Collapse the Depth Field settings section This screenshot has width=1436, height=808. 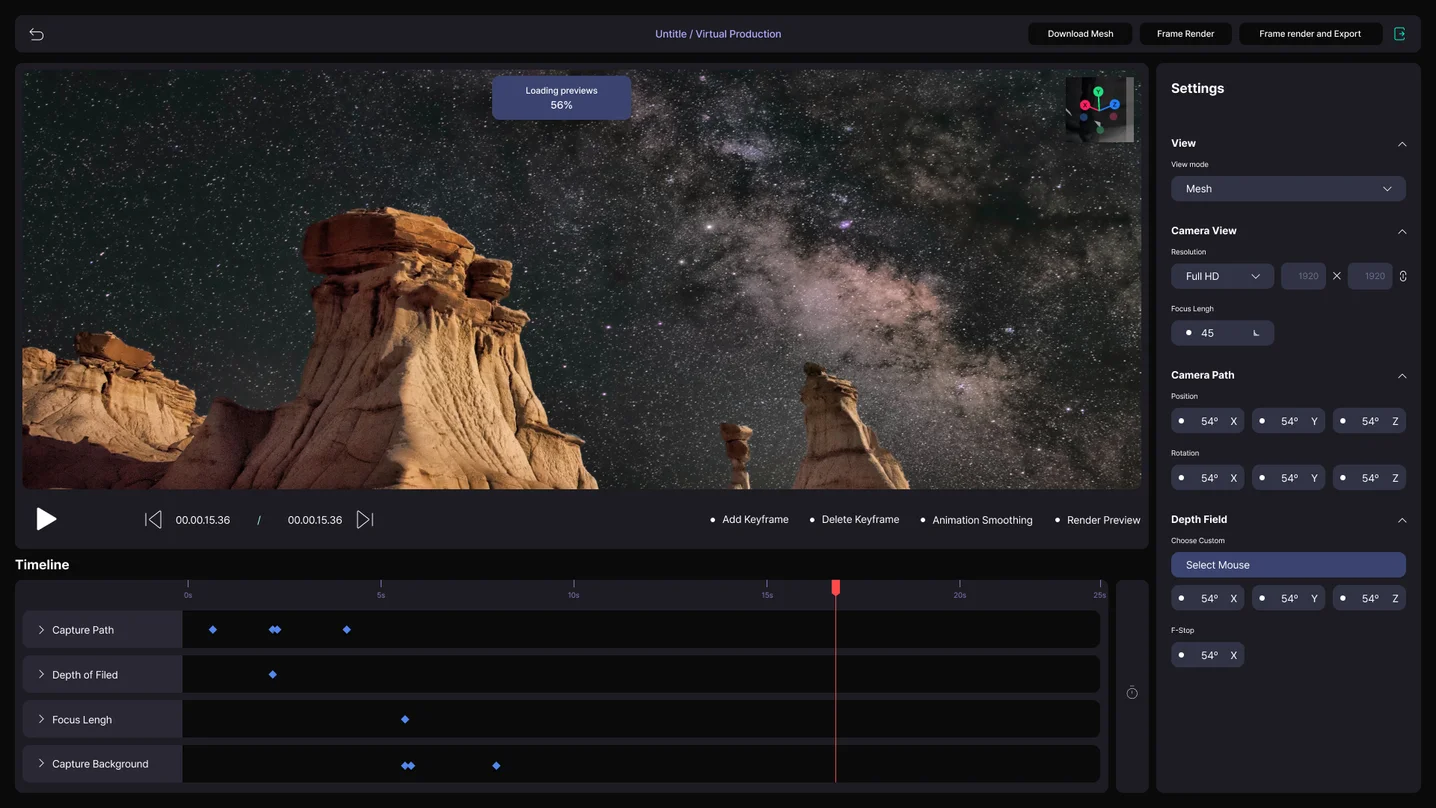pos(1402,519)
